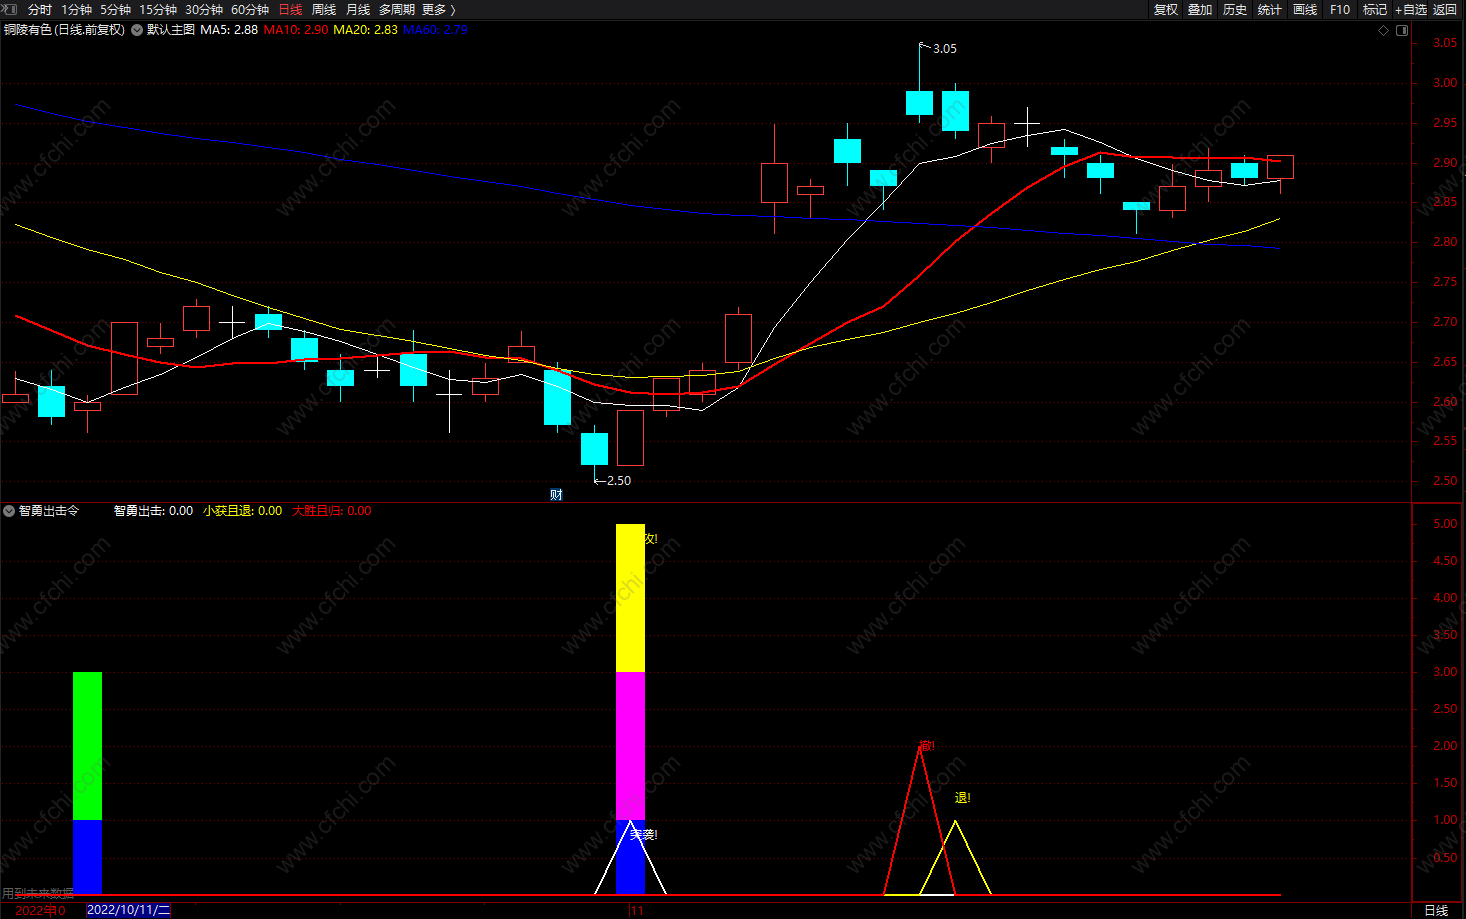Click the 大胜且归: 0.00 value label
1466x919 pixels.
(x=332, y=511)
